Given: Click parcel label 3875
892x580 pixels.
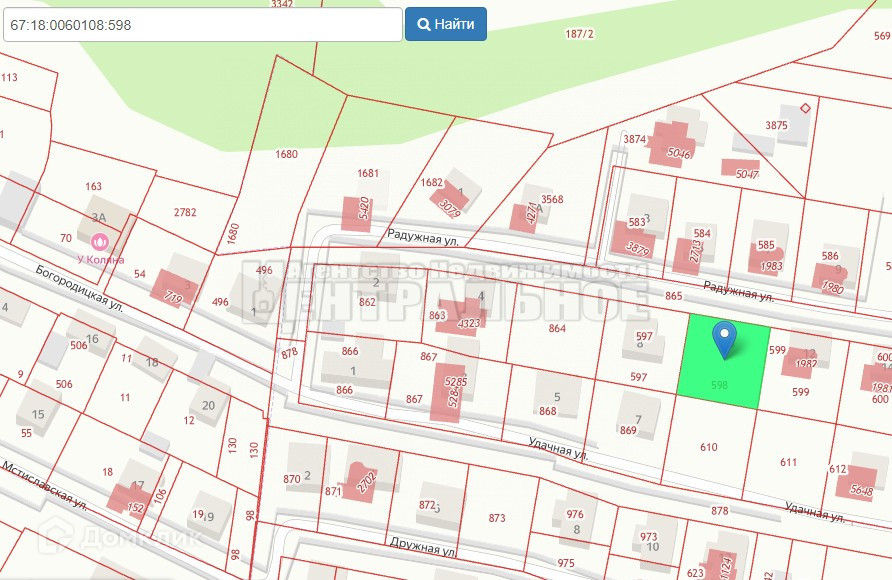Looking at the screenshot, I should [776, 125].
